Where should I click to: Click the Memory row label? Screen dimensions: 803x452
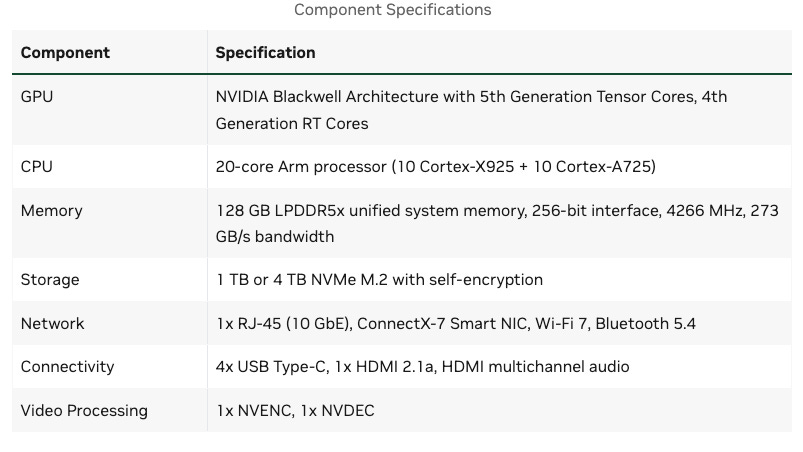tap(51, 210)
